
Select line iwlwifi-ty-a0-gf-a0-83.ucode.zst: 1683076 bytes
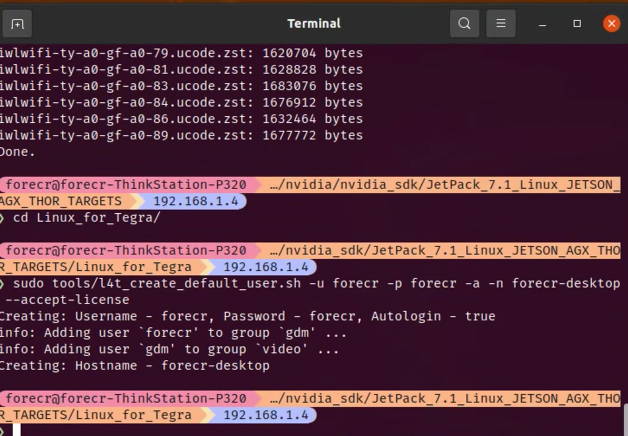181,86
